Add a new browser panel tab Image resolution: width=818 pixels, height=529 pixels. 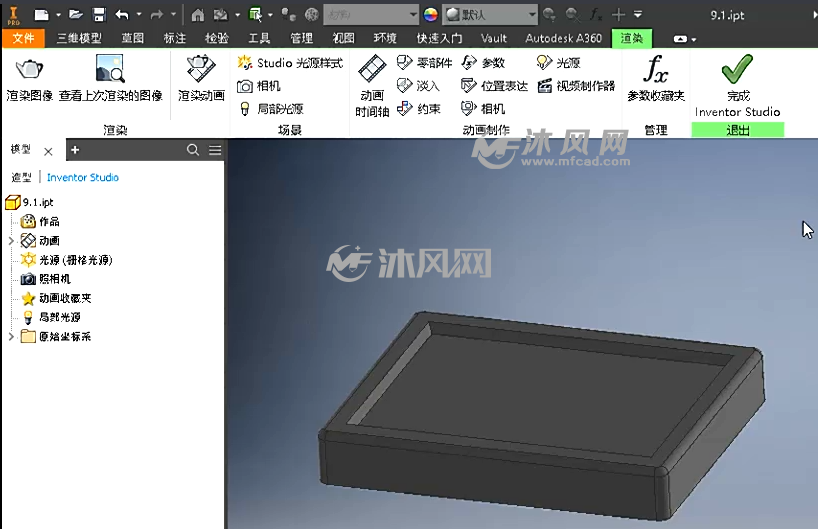pyautogui.click(x=75, y=150)
